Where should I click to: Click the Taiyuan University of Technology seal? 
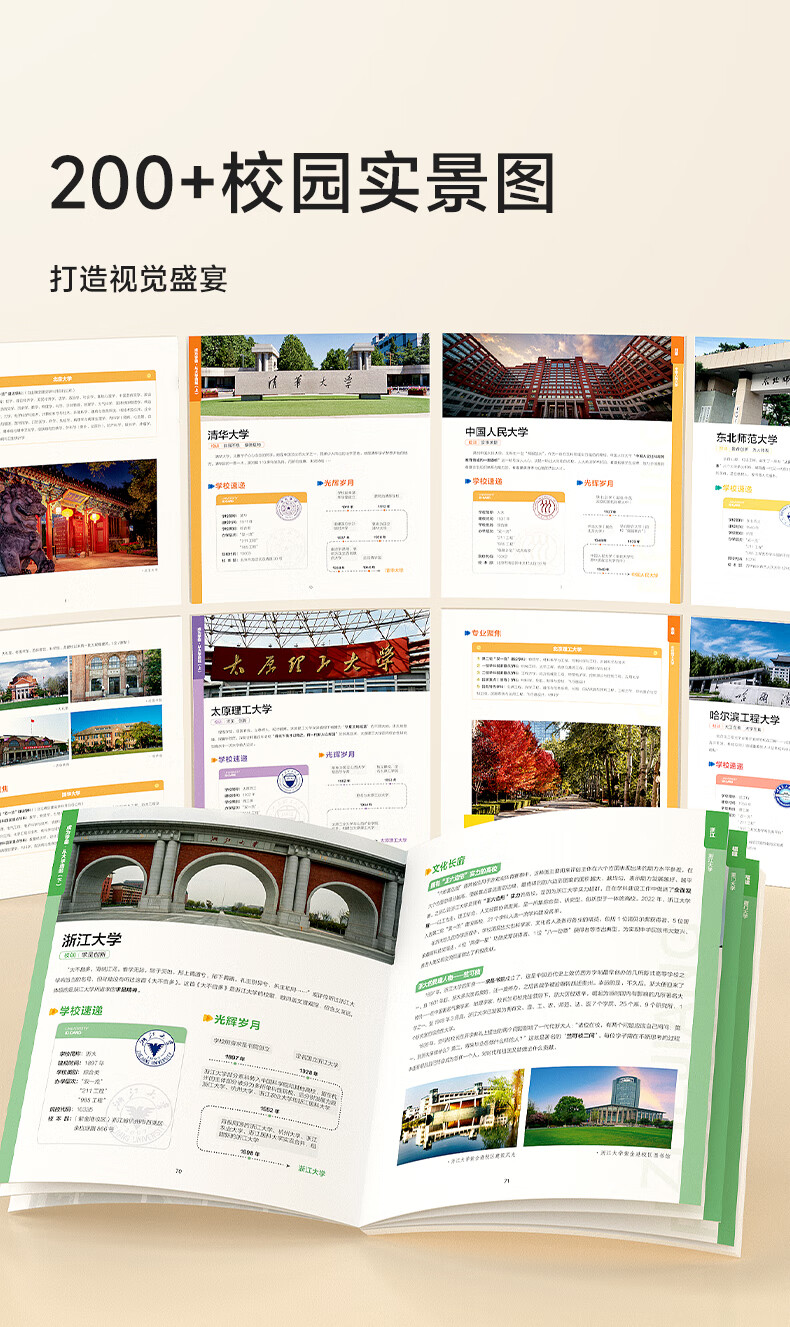292,783
